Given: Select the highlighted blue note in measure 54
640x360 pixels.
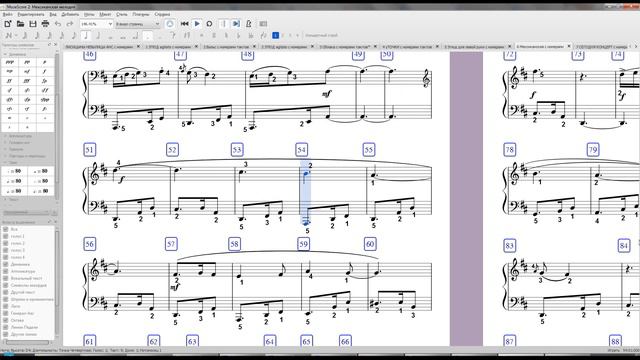Looking at the screenshot, I should pos(306,173).
